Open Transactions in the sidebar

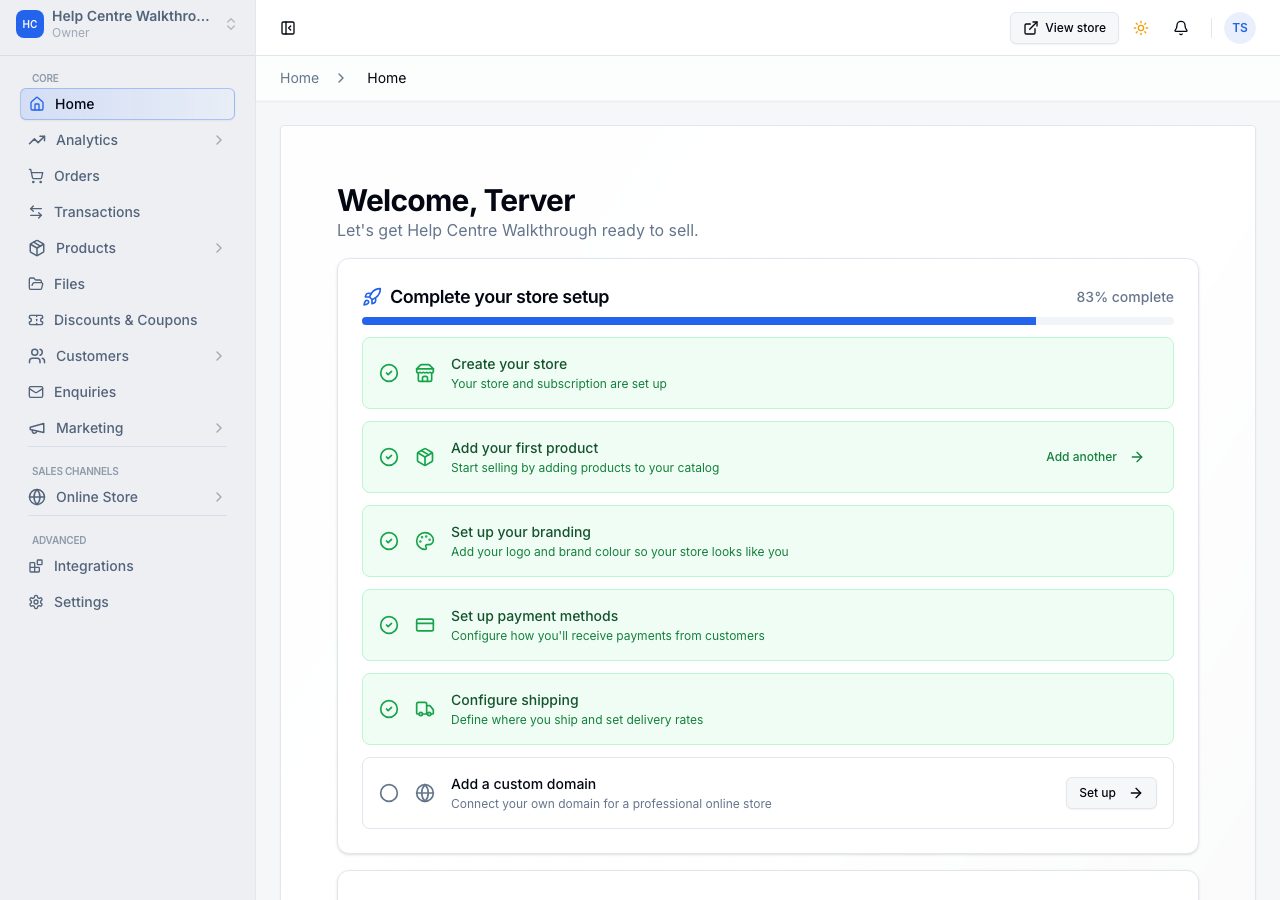127,212
